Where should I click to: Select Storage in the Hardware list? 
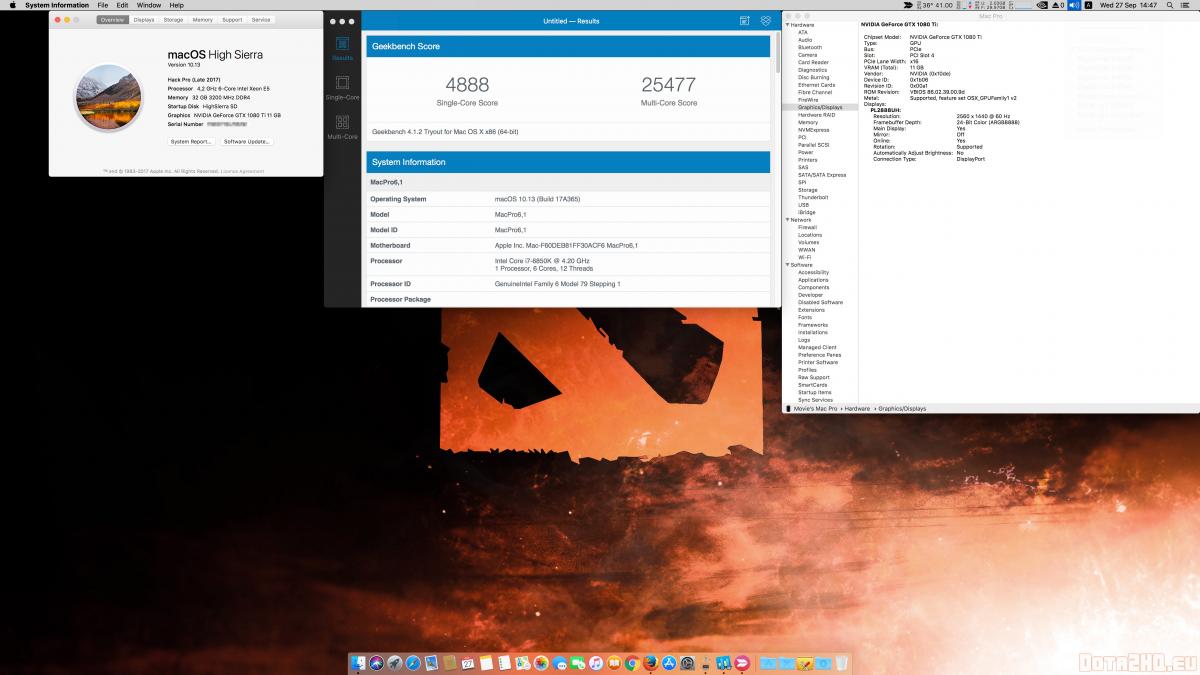coord(808,190)
